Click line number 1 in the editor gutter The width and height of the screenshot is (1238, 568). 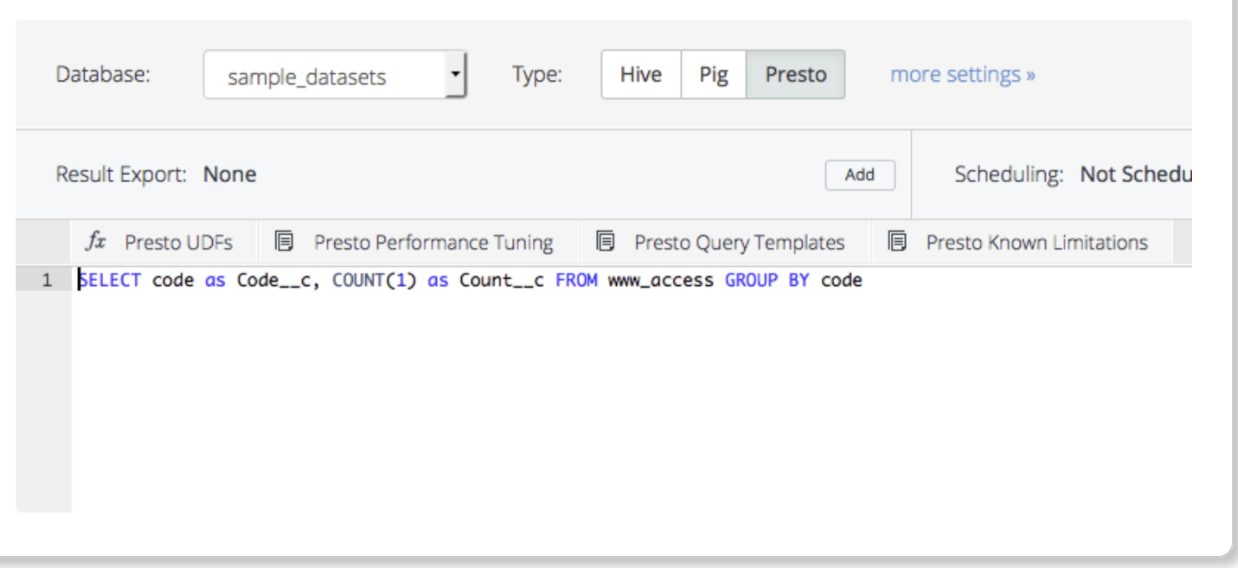(46, 281)
